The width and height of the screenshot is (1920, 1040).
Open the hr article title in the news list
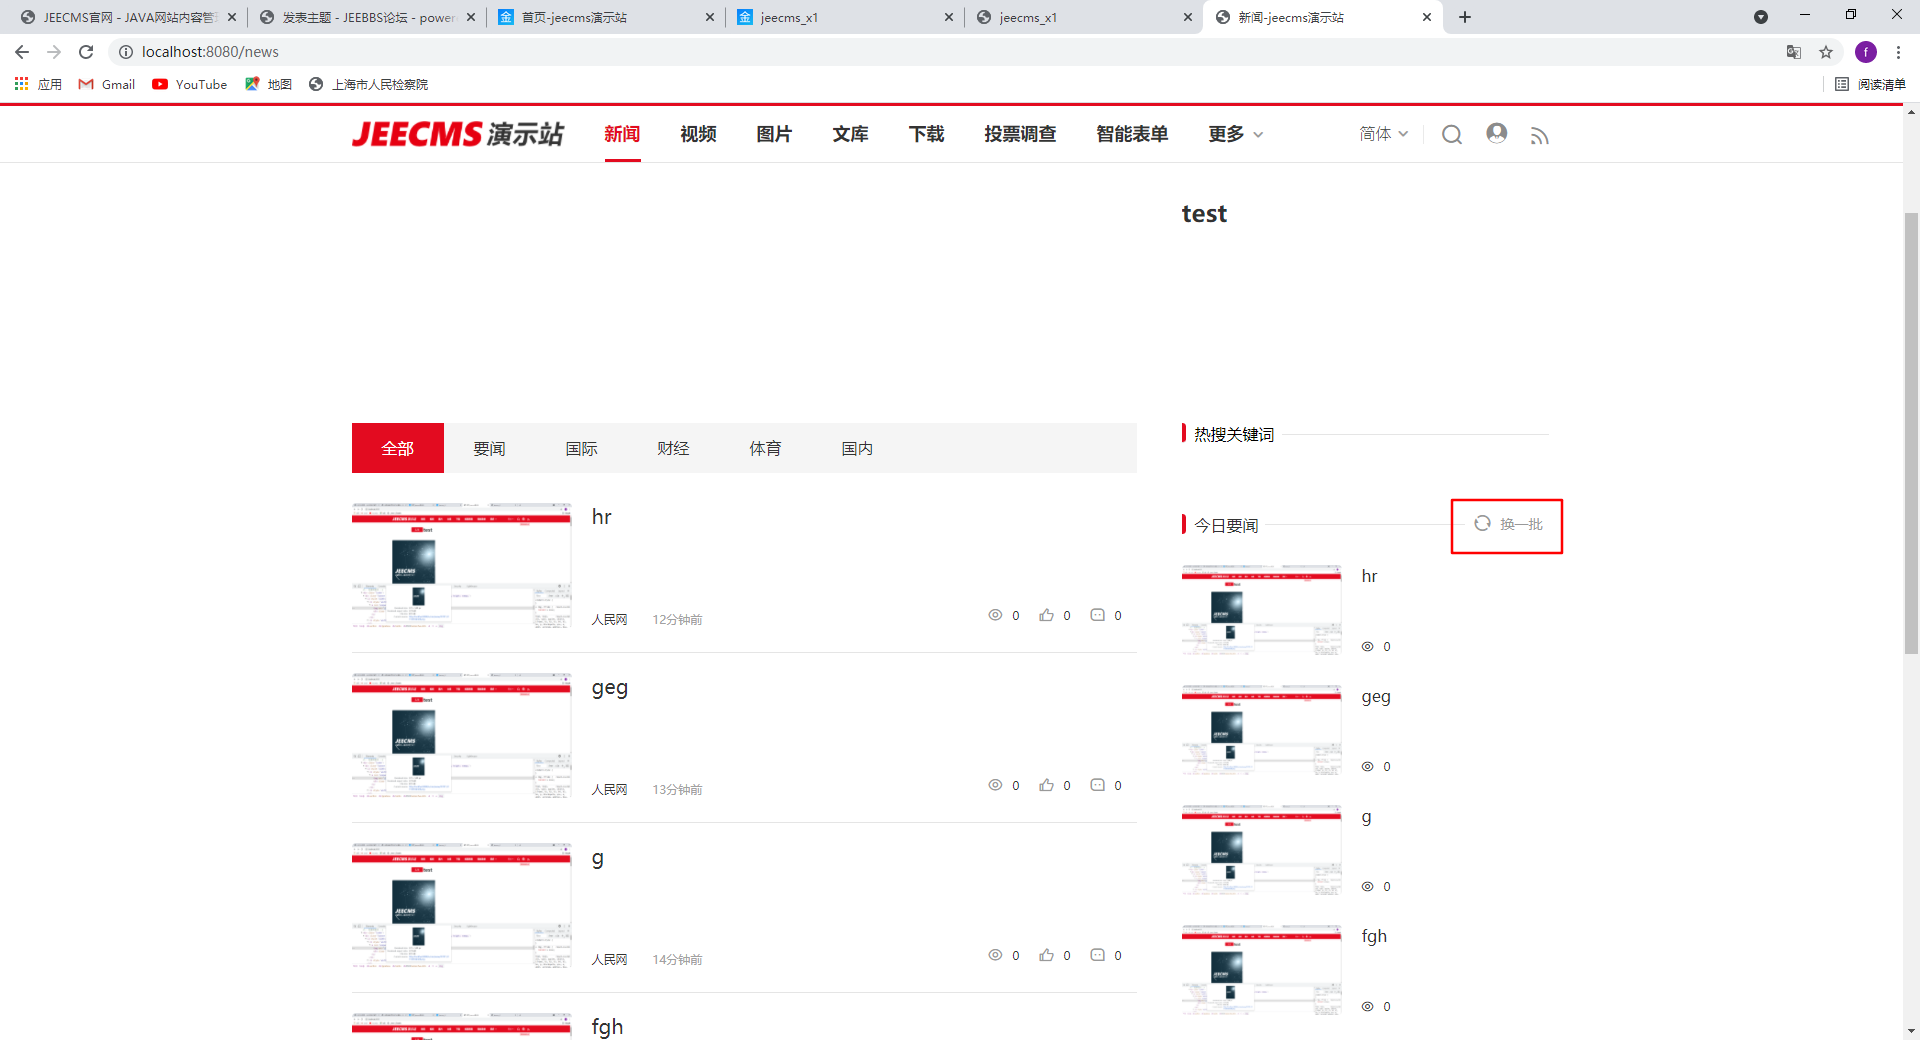601,517
